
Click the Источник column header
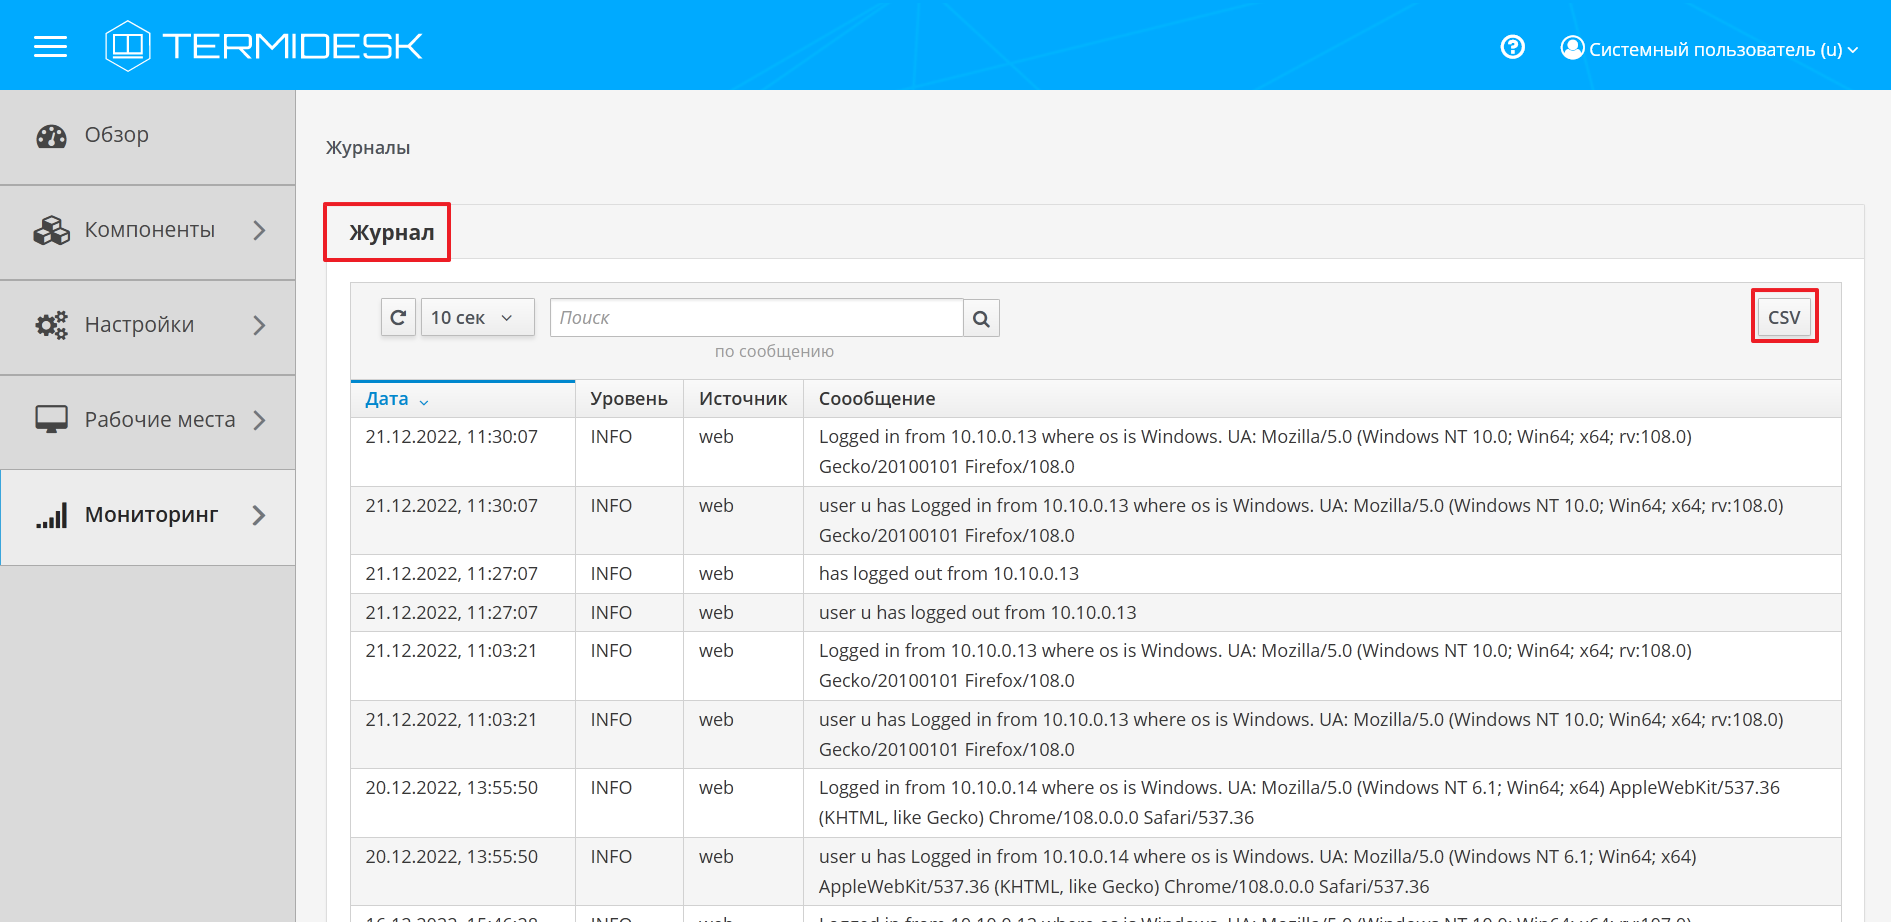point(742,399)
